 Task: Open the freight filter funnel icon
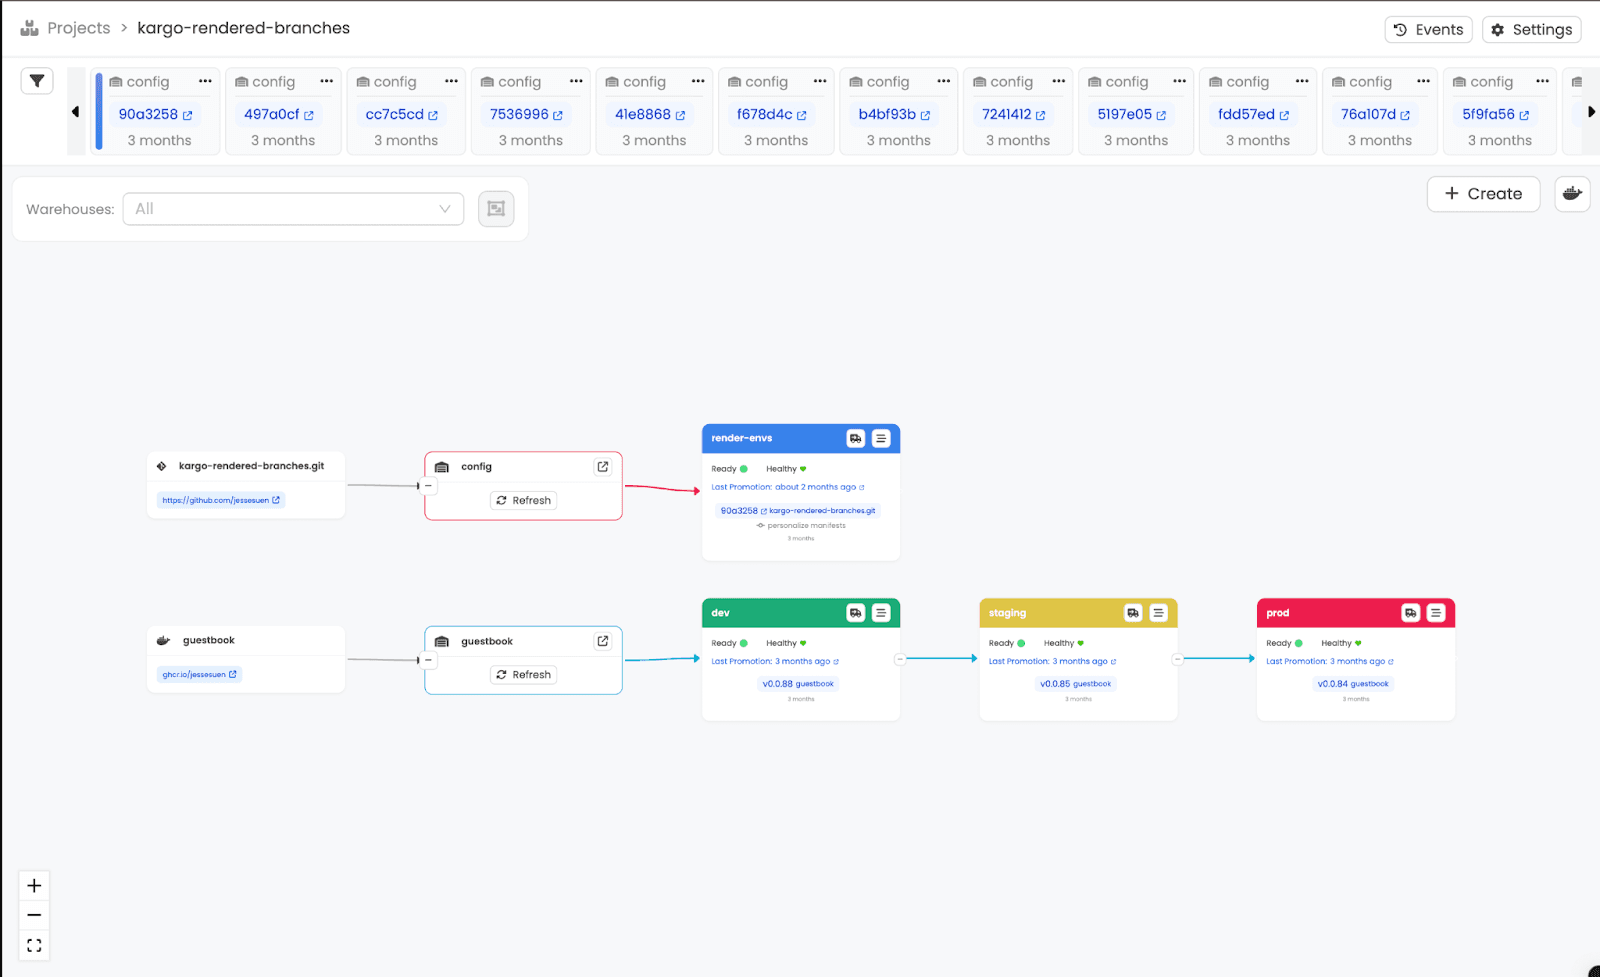tap(37, 81)
